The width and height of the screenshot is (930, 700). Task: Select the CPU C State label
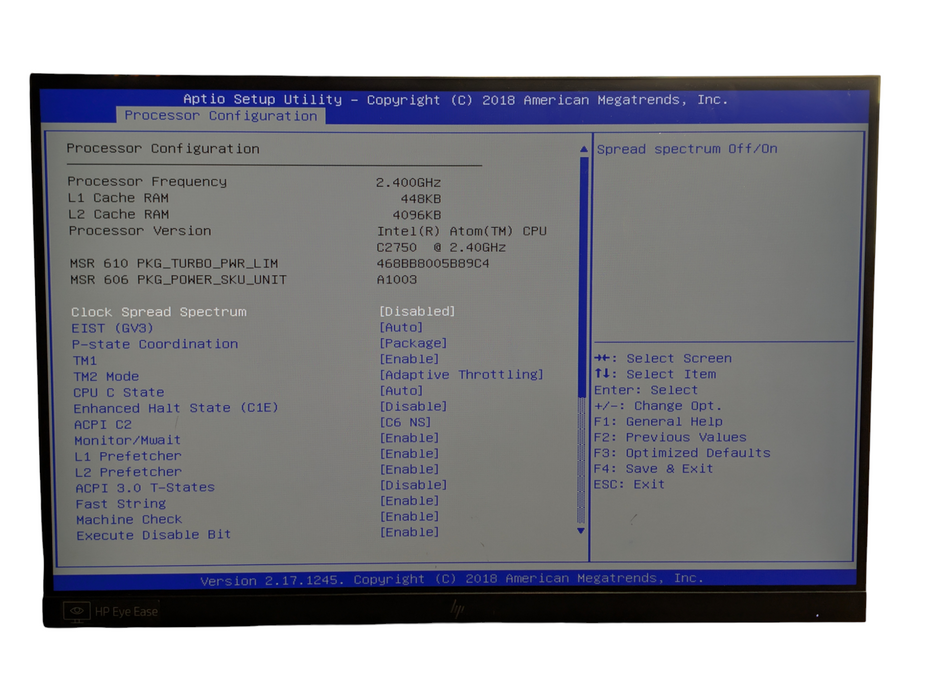[119, 392]
